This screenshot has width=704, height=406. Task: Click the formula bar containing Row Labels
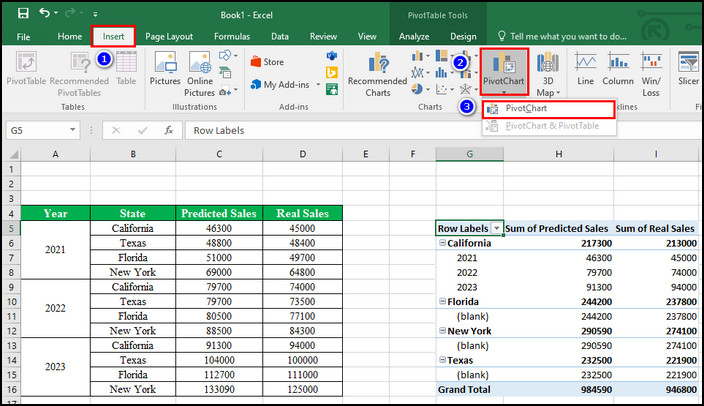tap(443, 131)
